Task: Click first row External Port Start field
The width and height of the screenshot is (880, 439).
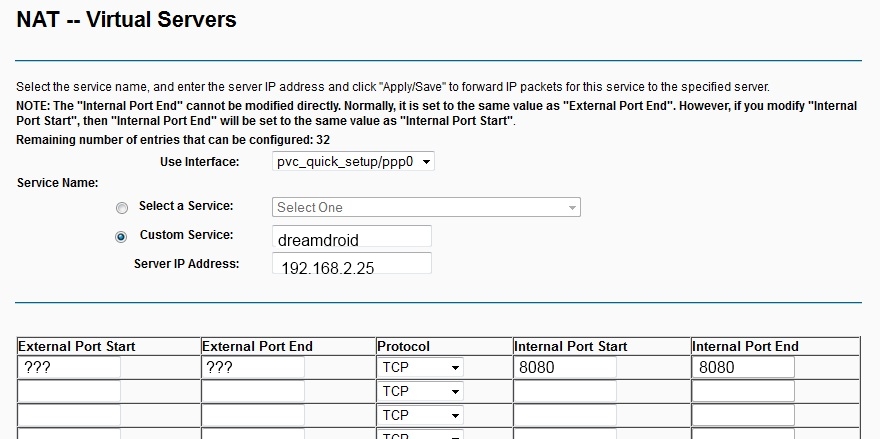Action: [x=69, y=367]
